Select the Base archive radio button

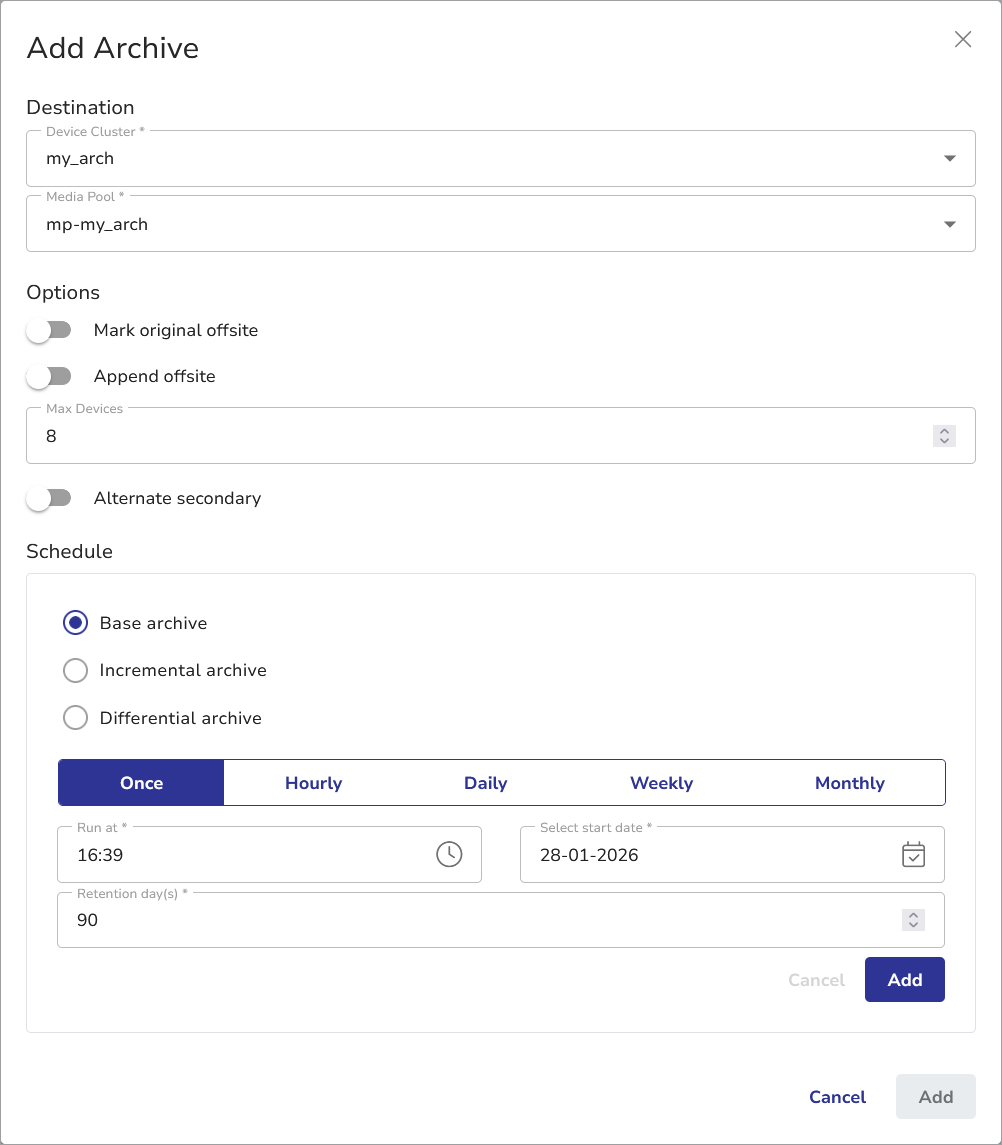(x=75, y=623)
